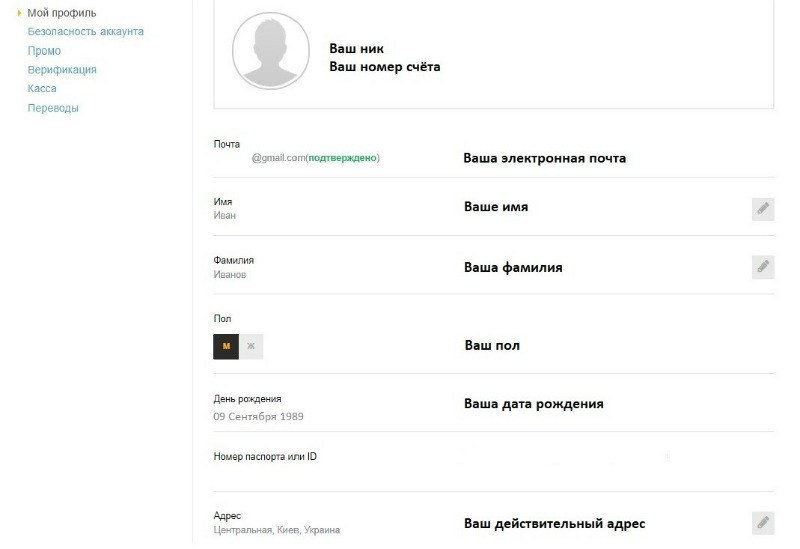This screenshot has width=800, height=549.
Task: Select the male 'М' gender option
Action: pyautogui.click(x=226, y=346)
